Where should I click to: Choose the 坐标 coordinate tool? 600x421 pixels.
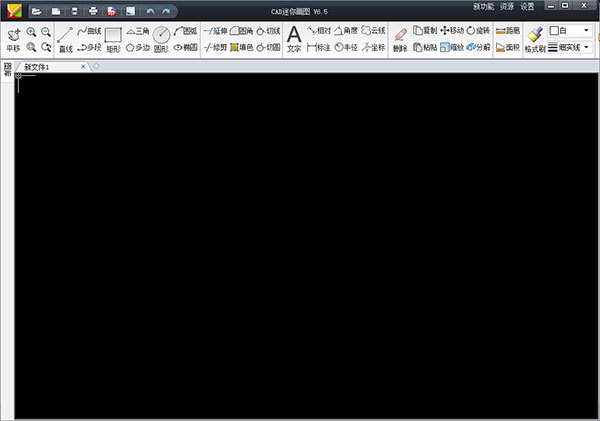[x=373, y=47]
